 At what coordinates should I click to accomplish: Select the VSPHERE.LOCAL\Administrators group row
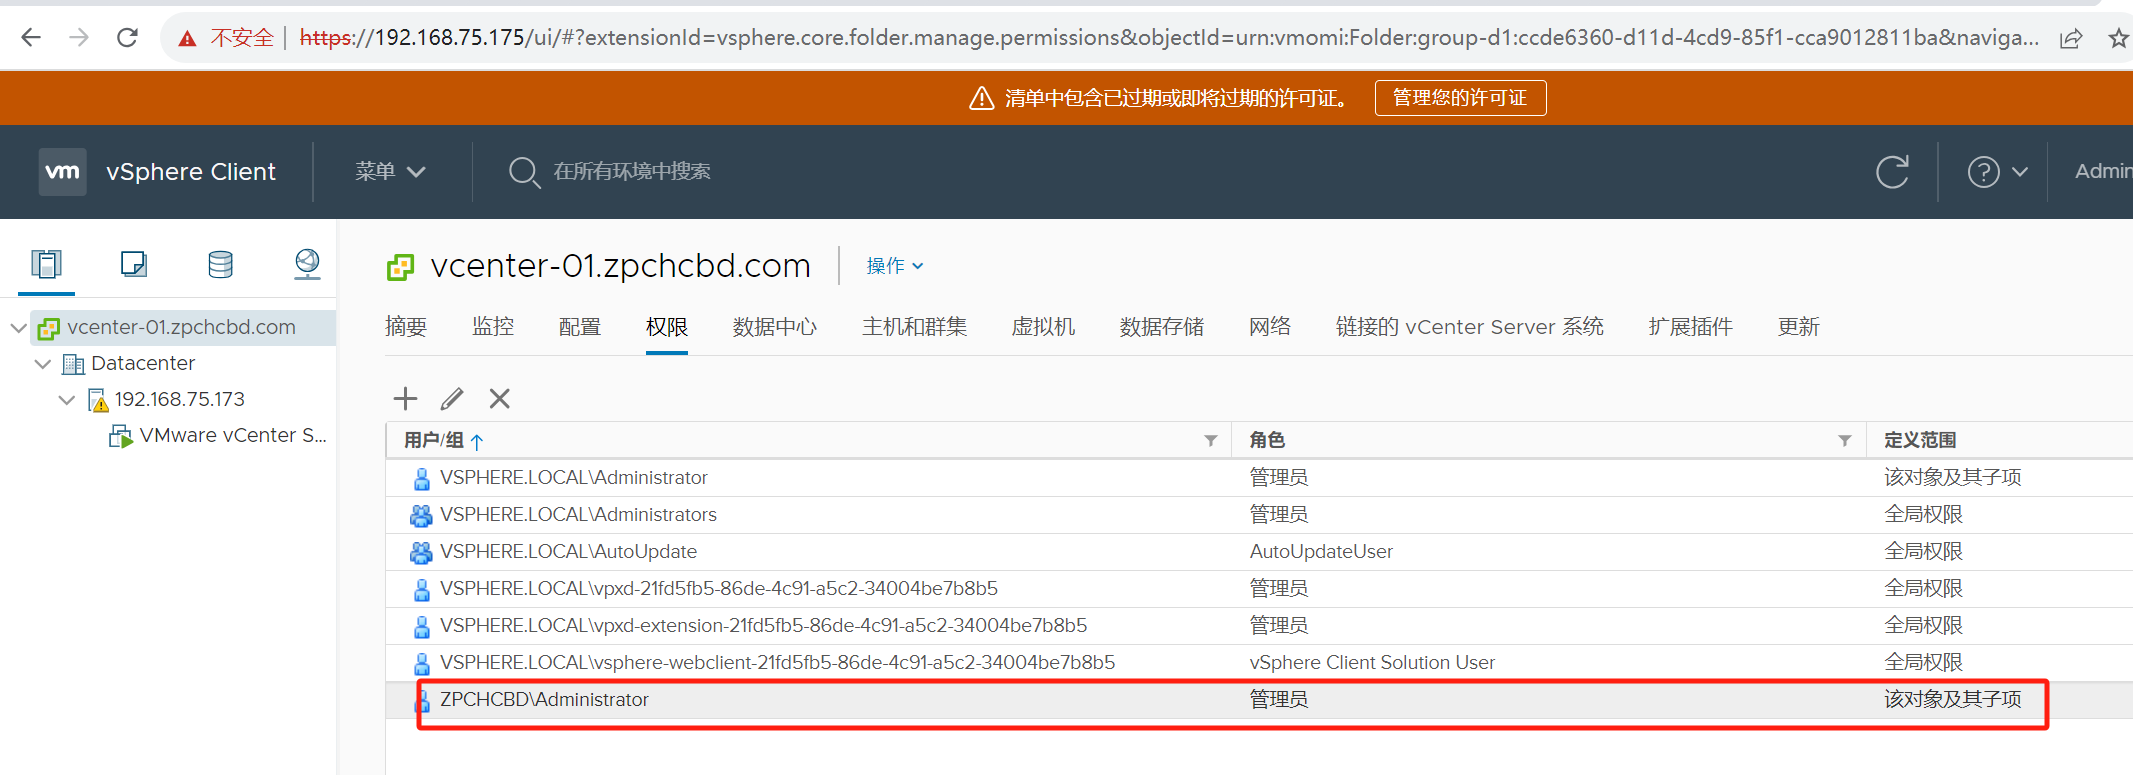[1259, 515]
